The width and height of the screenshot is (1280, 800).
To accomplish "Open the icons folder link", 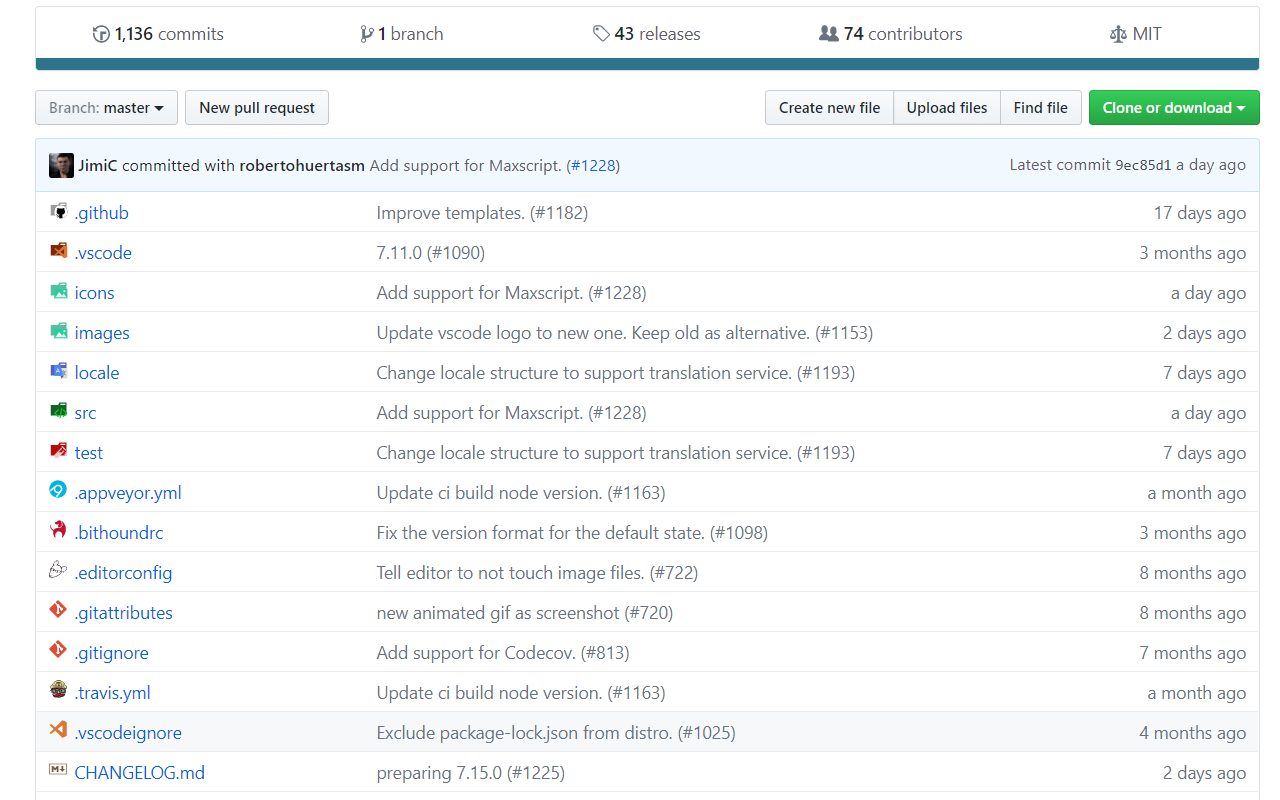I will pos(95,293).
